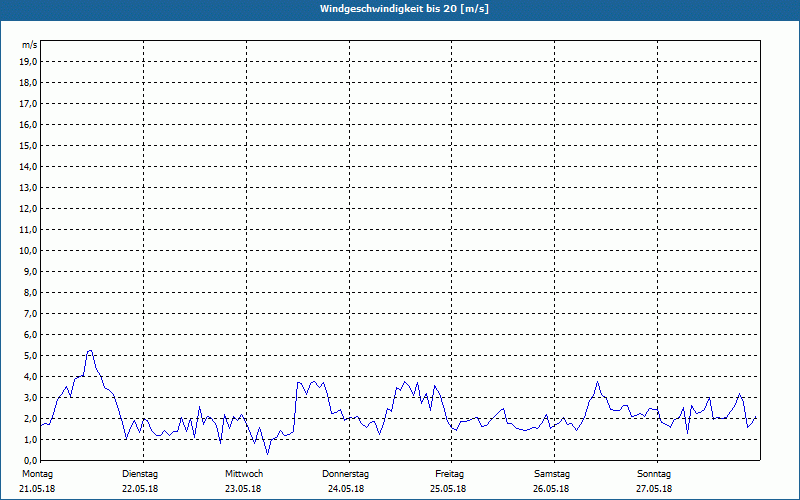800x500 pixels.
Task: Click the date 26.05.18
Action: click(x=551, y=489)
